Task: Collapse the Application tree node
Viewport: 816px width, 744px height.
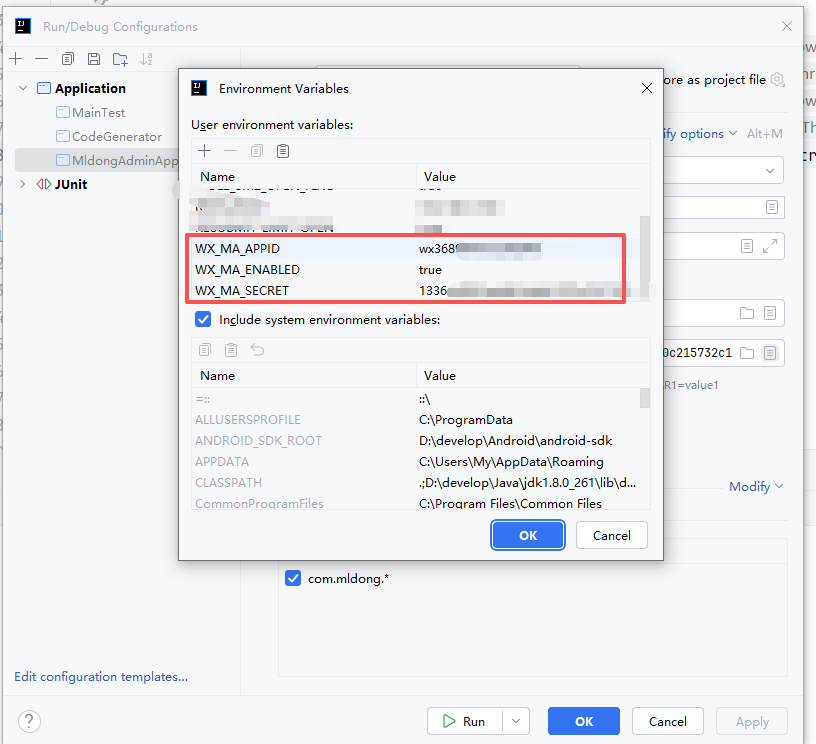Action: tap(23, 88)
